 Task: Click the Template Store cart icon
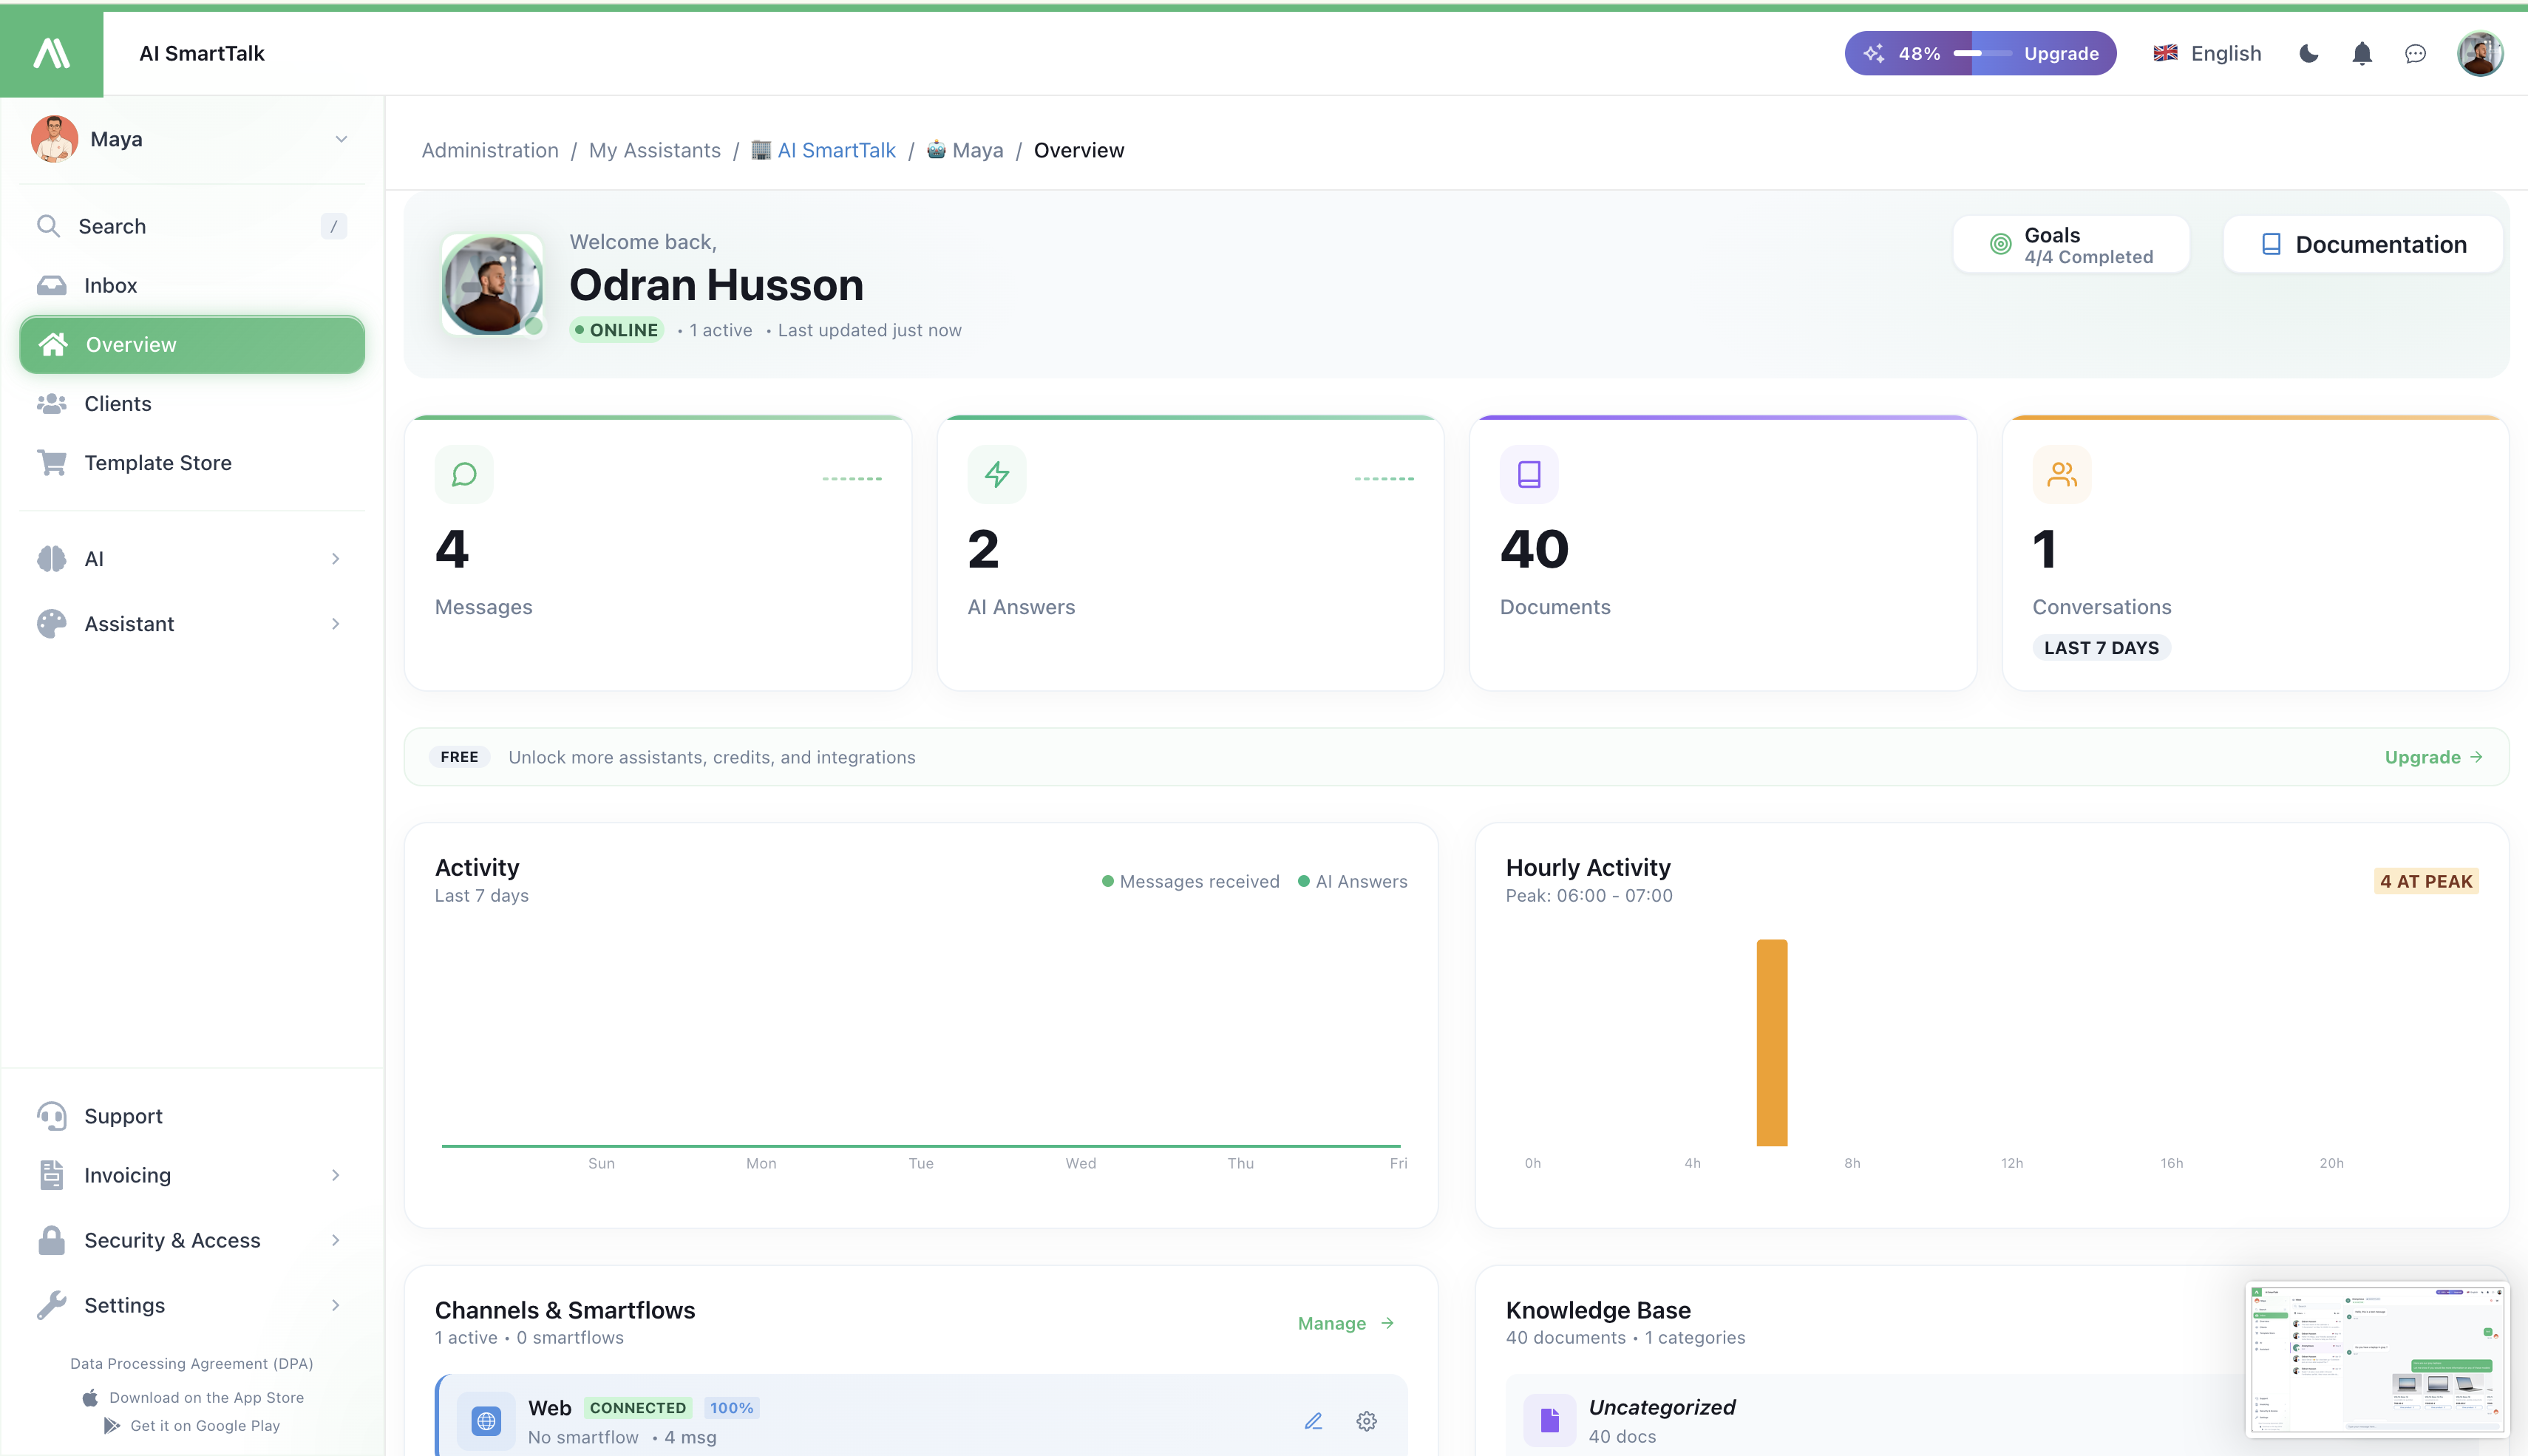tap(52, 462)
